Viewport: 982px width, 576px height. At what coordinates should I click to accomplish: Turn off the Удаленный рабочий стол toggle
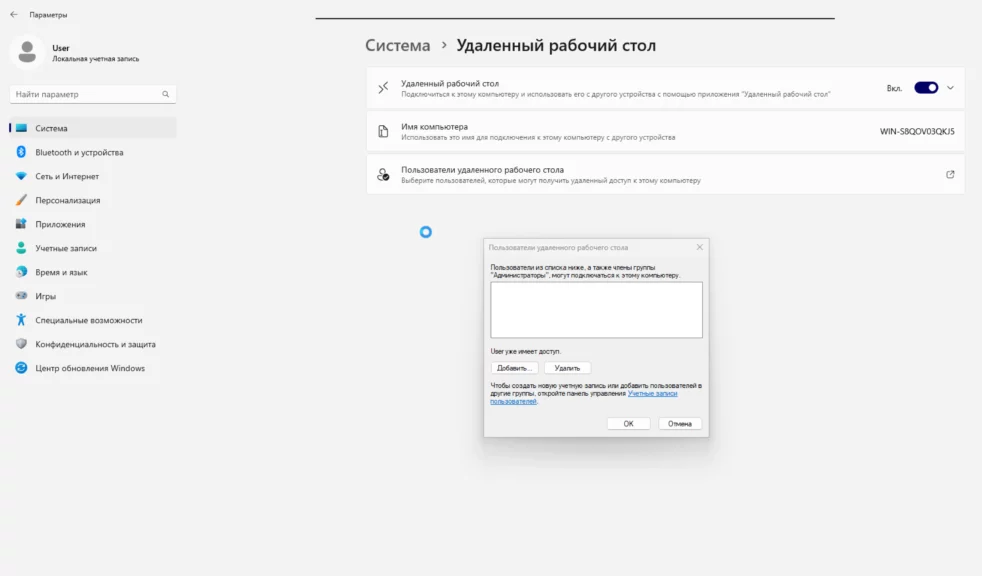point(926,88)
